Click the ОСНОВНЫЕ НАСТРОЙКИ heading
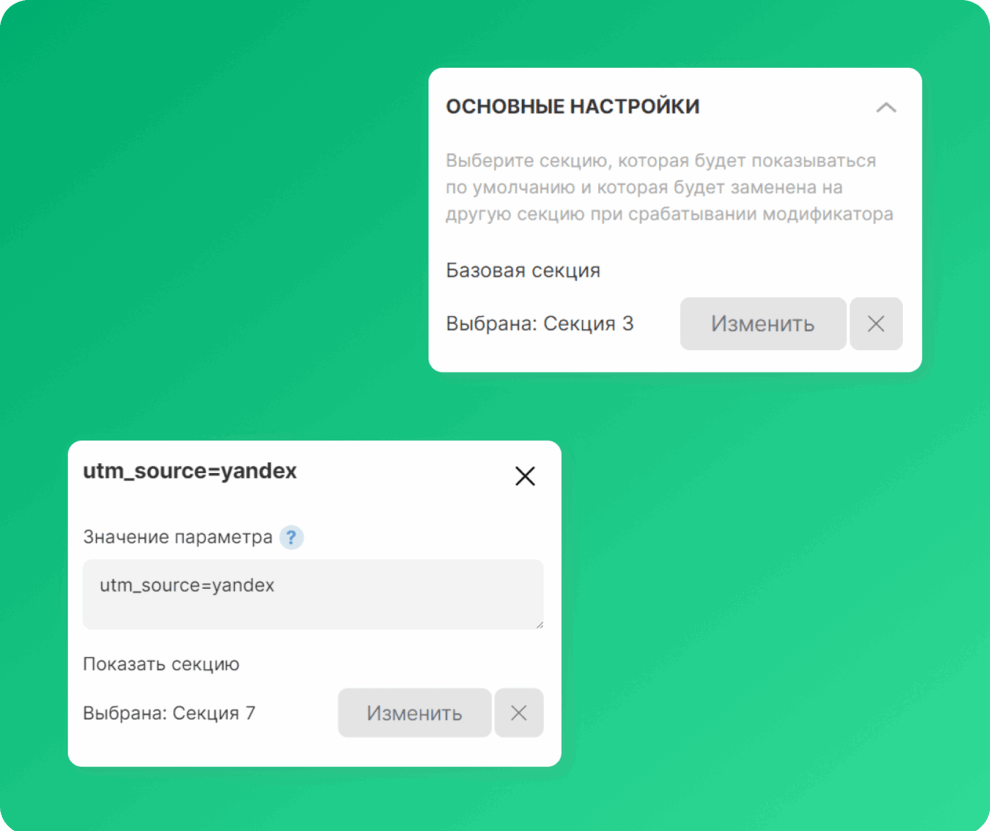 tap(573, 107)
